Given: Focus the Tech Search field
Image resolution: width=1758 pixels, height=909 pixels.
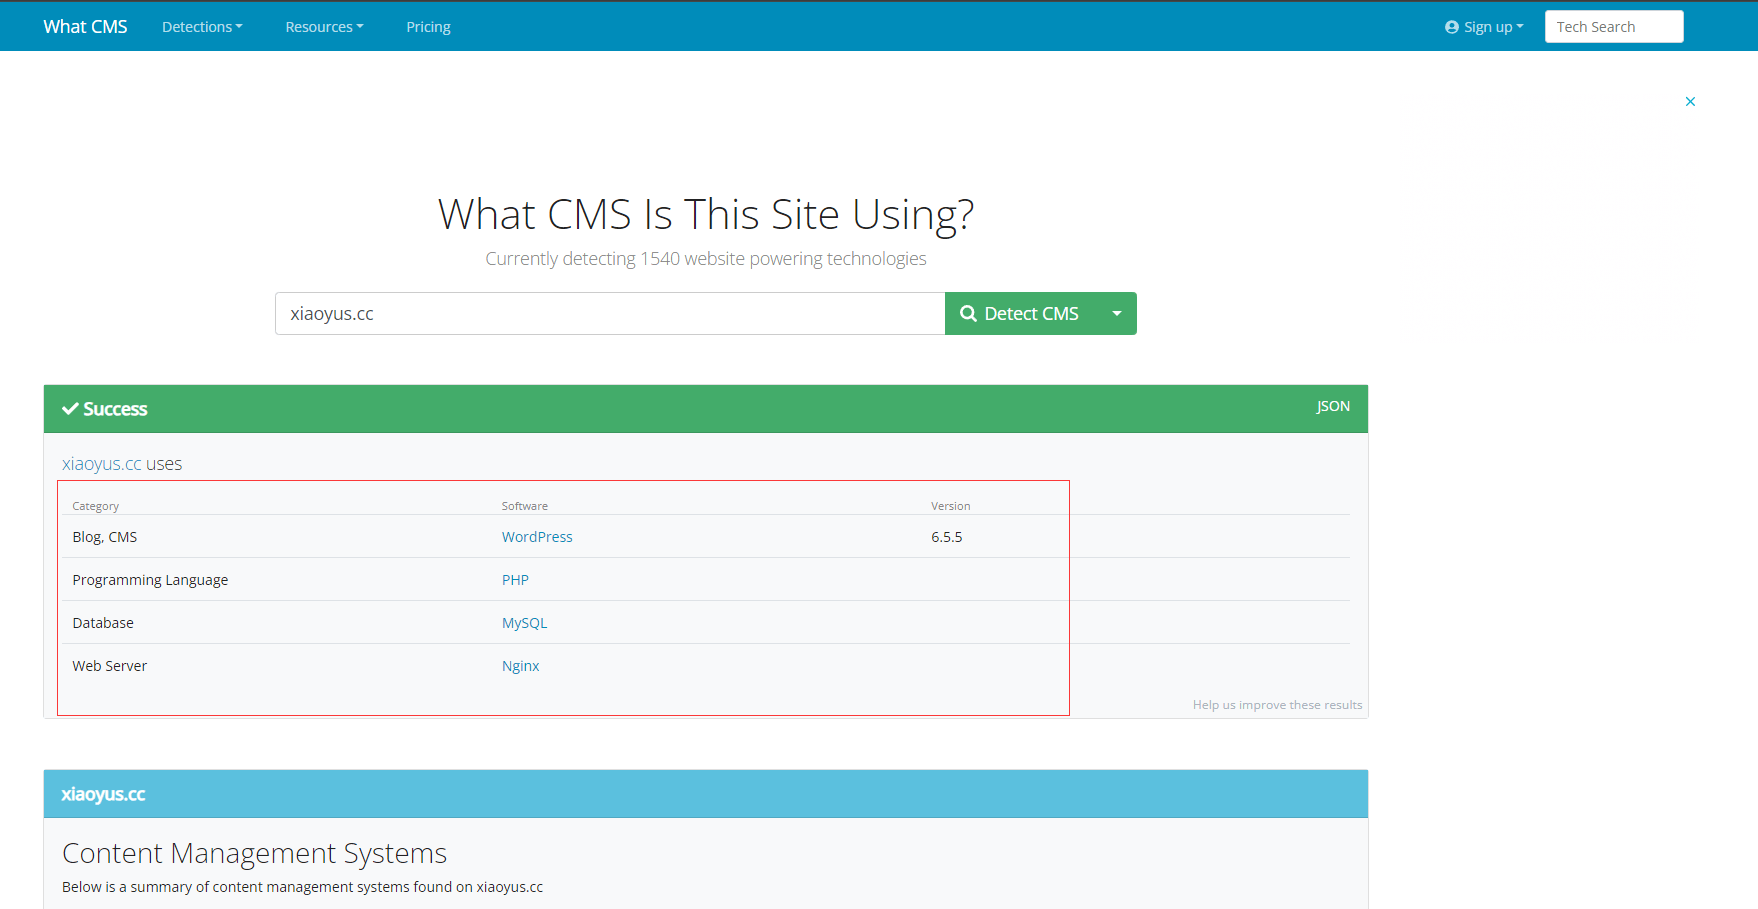Looking at the screenshot, I should (1614, 27).
